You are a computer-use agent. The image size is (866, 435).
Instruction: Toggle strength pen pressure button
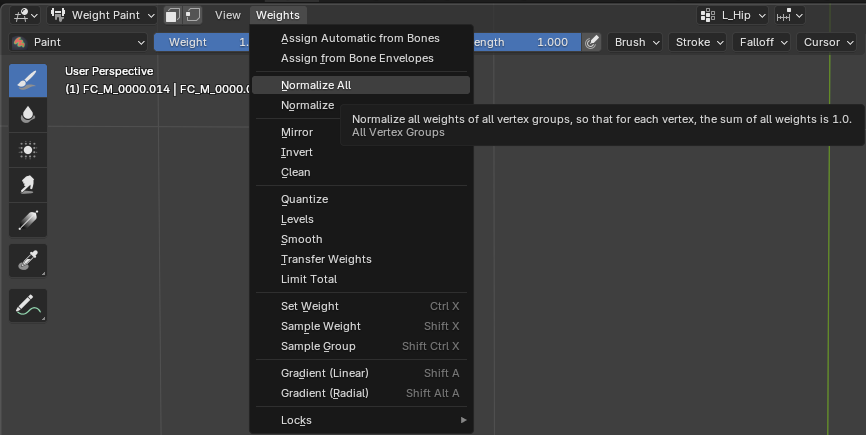592,42
